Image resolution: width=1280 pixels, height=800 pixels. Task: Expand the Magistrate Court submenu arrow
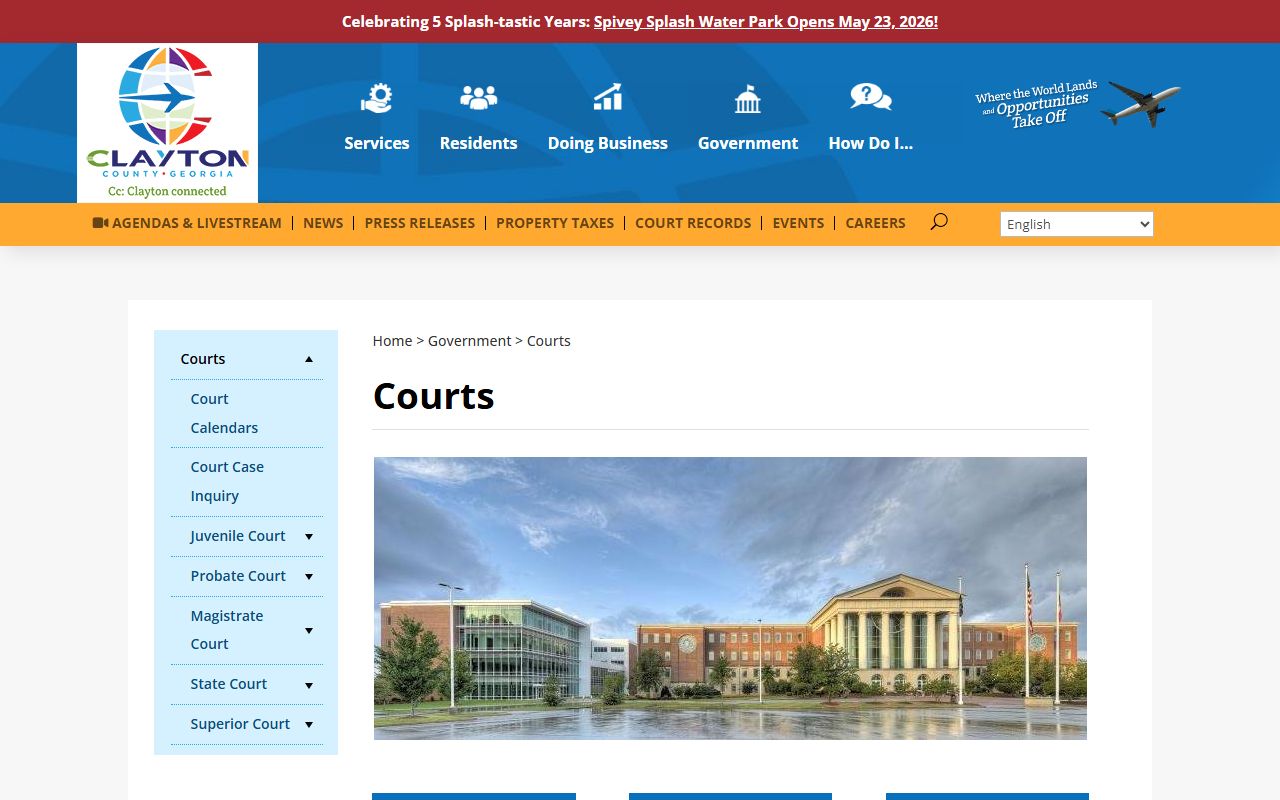coord(309,631)
